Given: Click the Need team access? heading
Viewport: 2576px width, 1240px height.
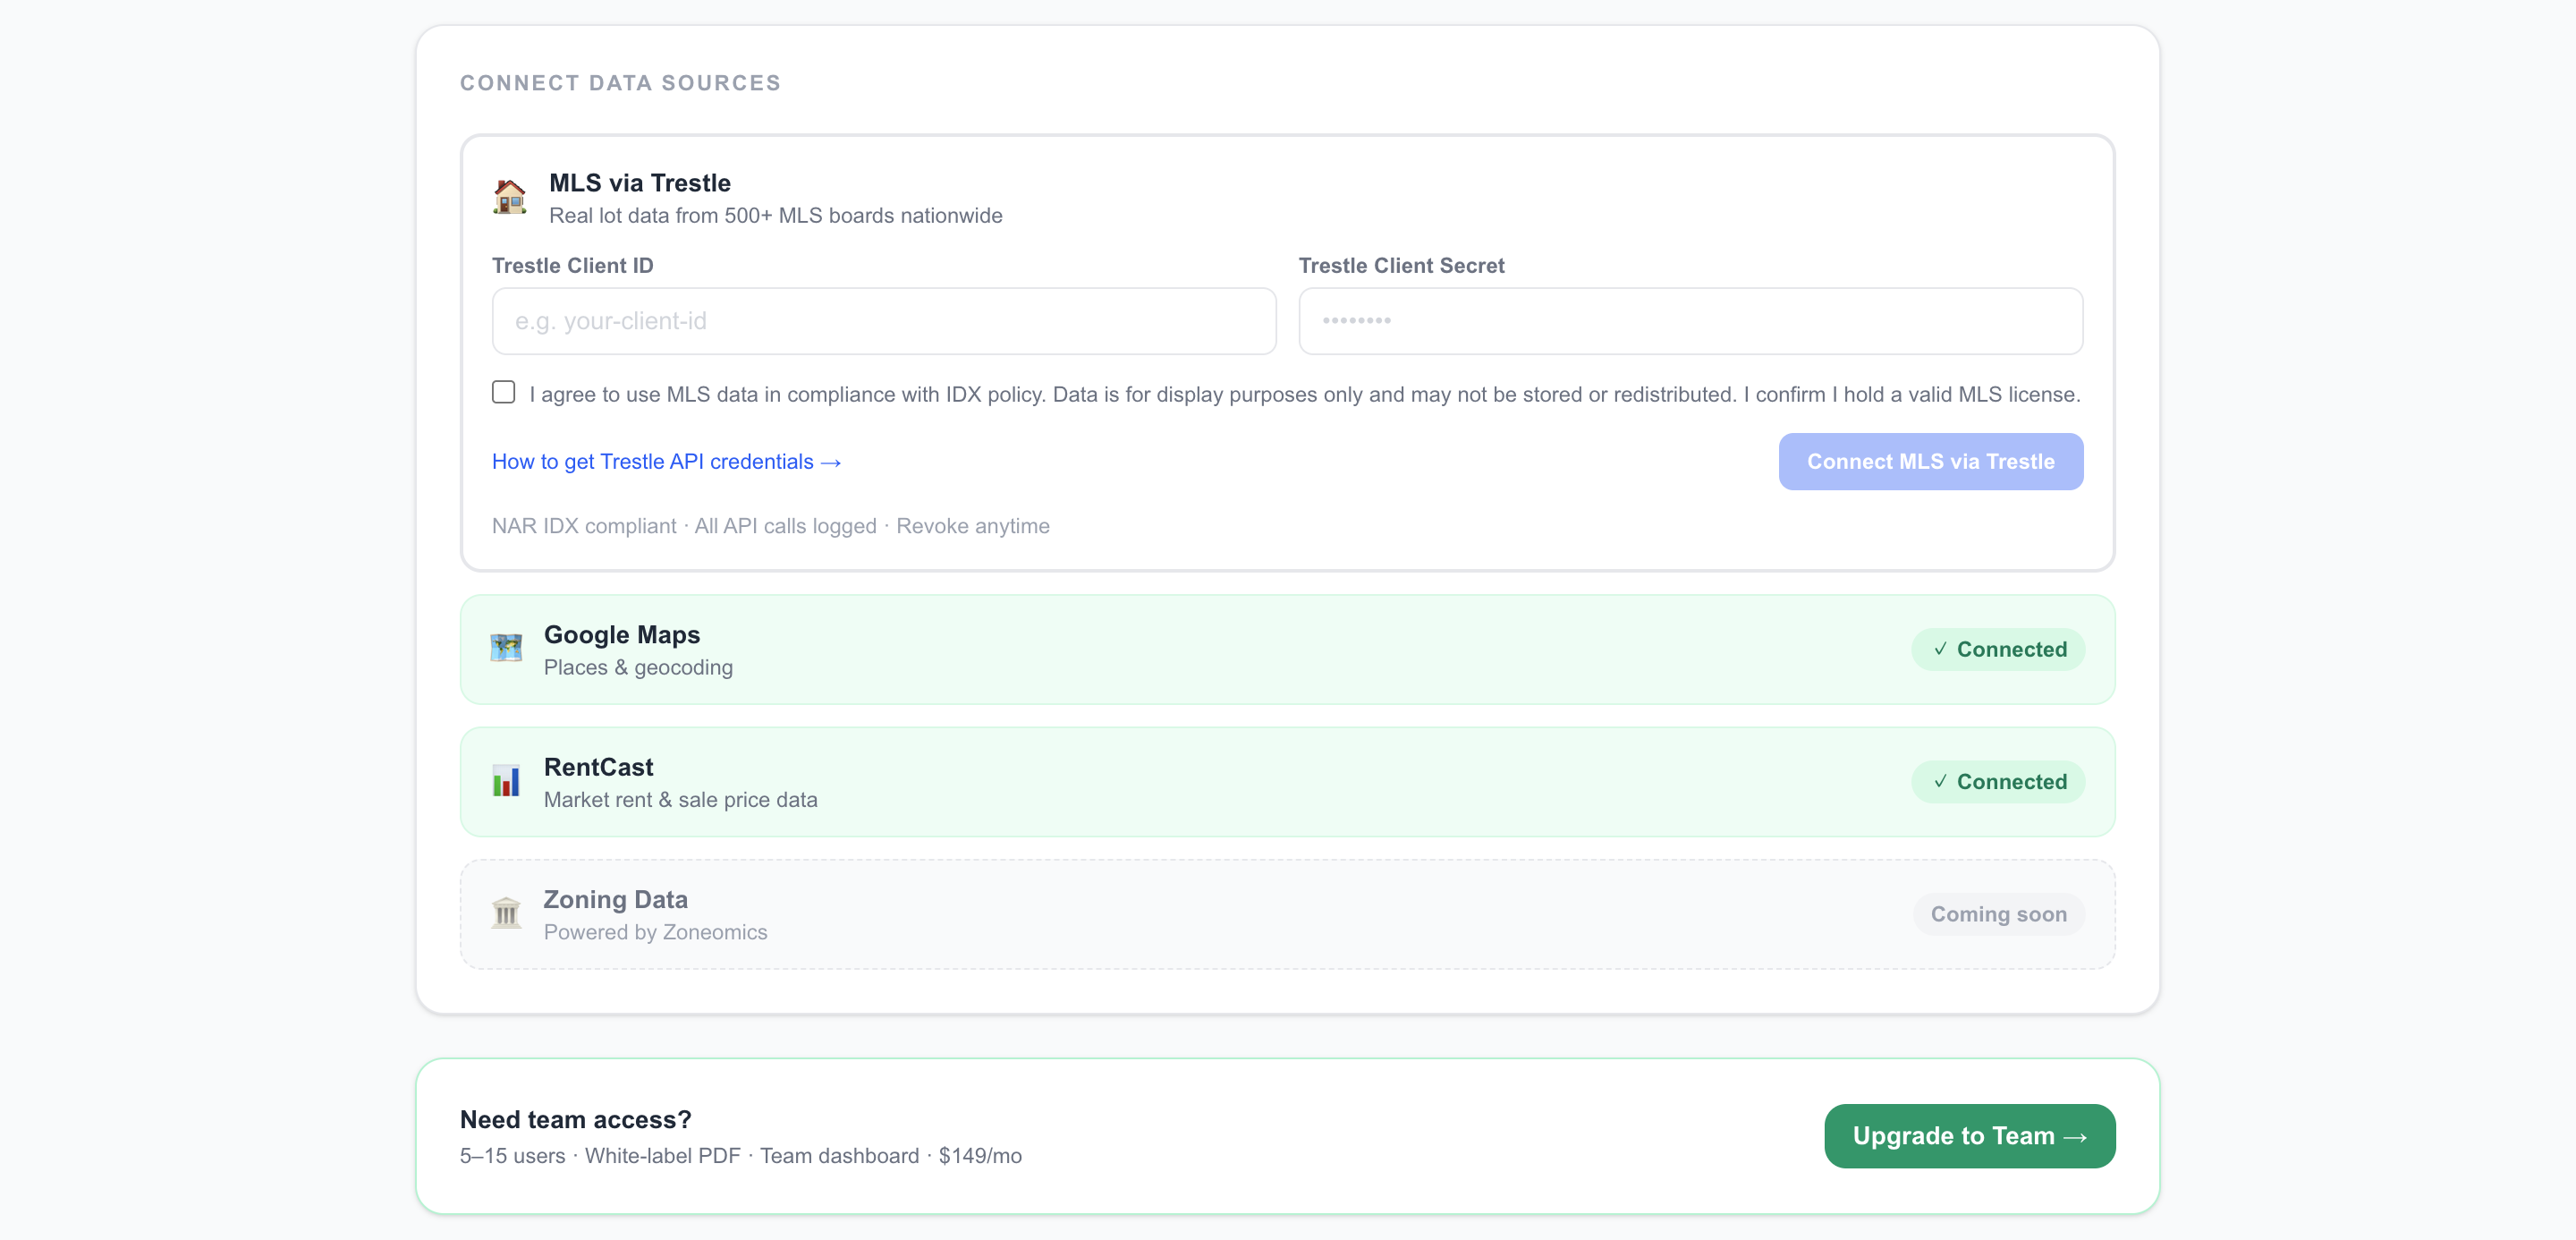Looking at the screenshot, I should click(x=576, y=1120).
